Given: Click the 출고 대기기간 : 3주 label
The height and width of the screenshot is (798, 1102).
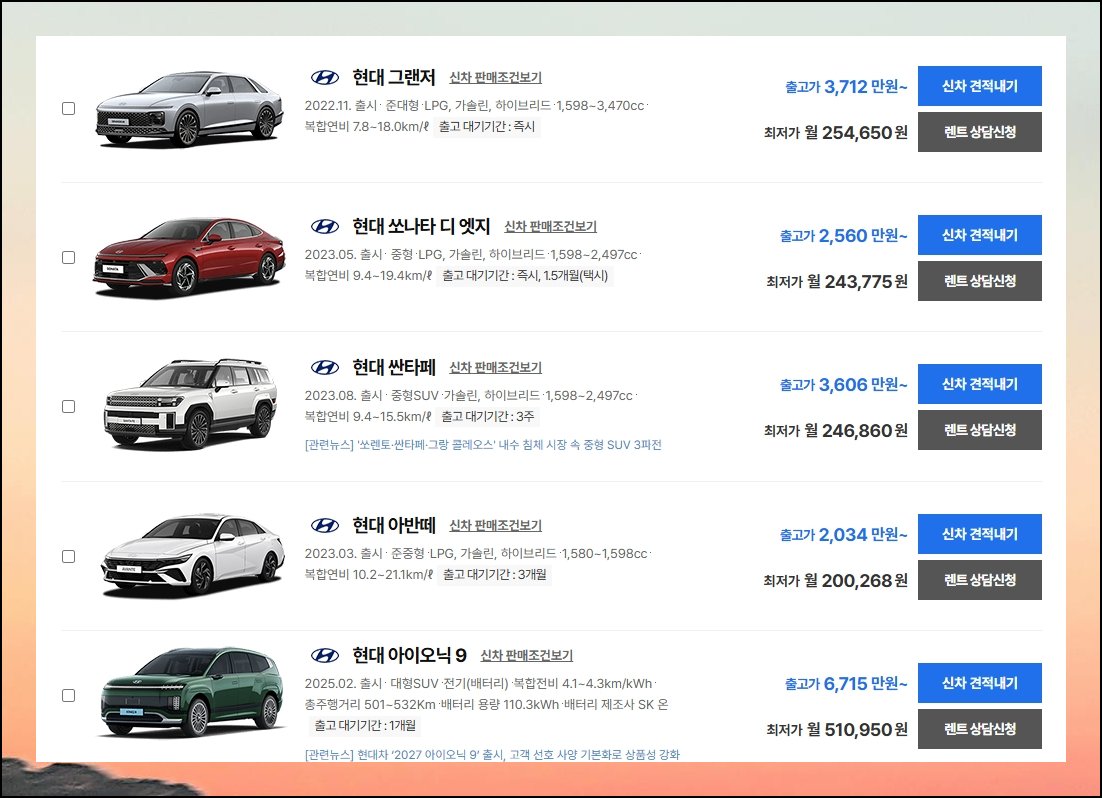Looking at the screenshot, I should [x=488, y=416].
